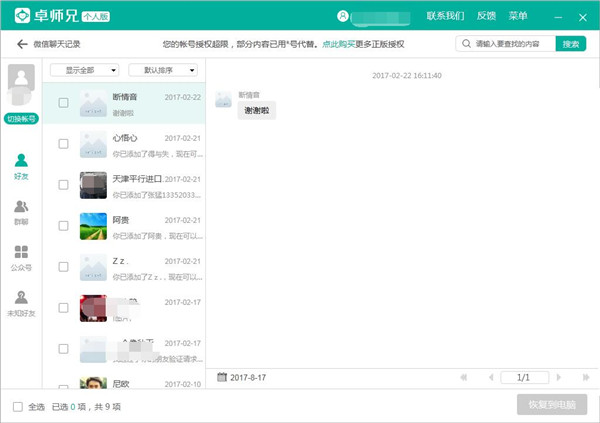The width and height of the screenshot is (600, 423).
Task: Expand the 默认排序 sort dropdown
Action: tap(163, 70)
